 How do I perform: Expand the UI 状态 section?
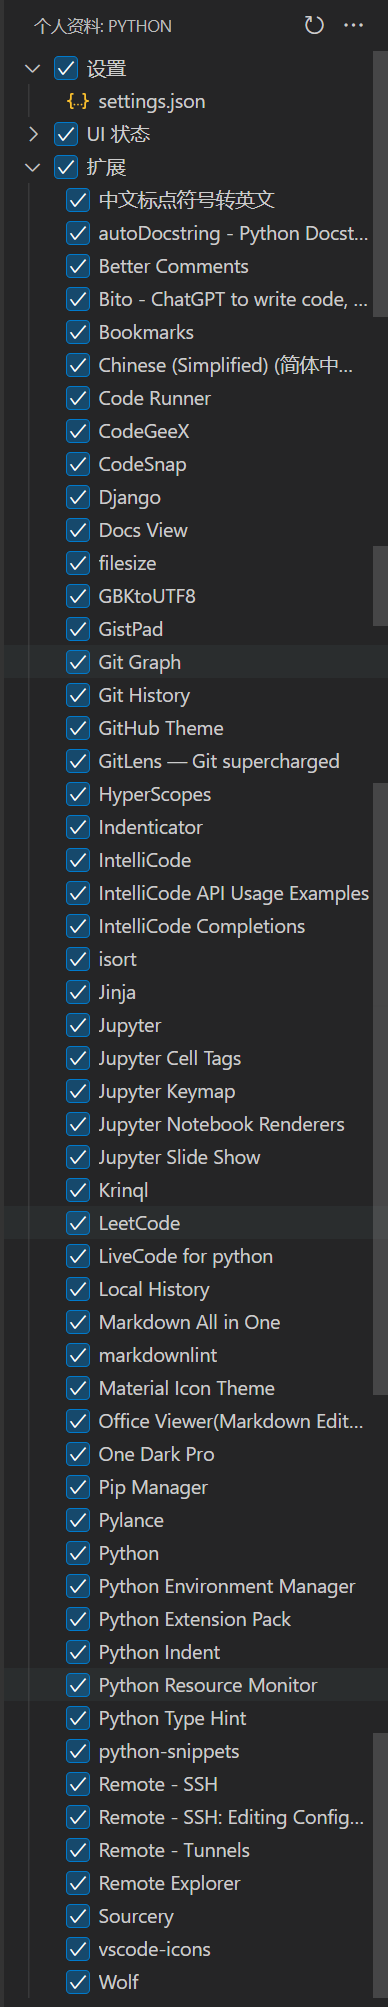point(33,134)
